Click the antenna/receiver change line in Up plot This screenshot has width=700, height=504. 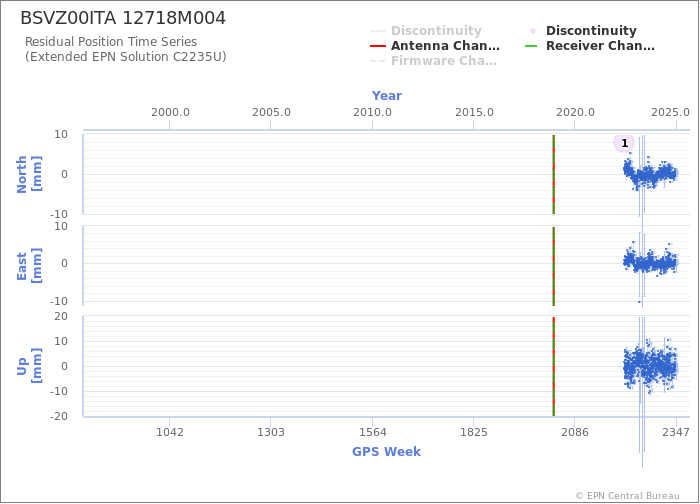(x=554, y=367)
